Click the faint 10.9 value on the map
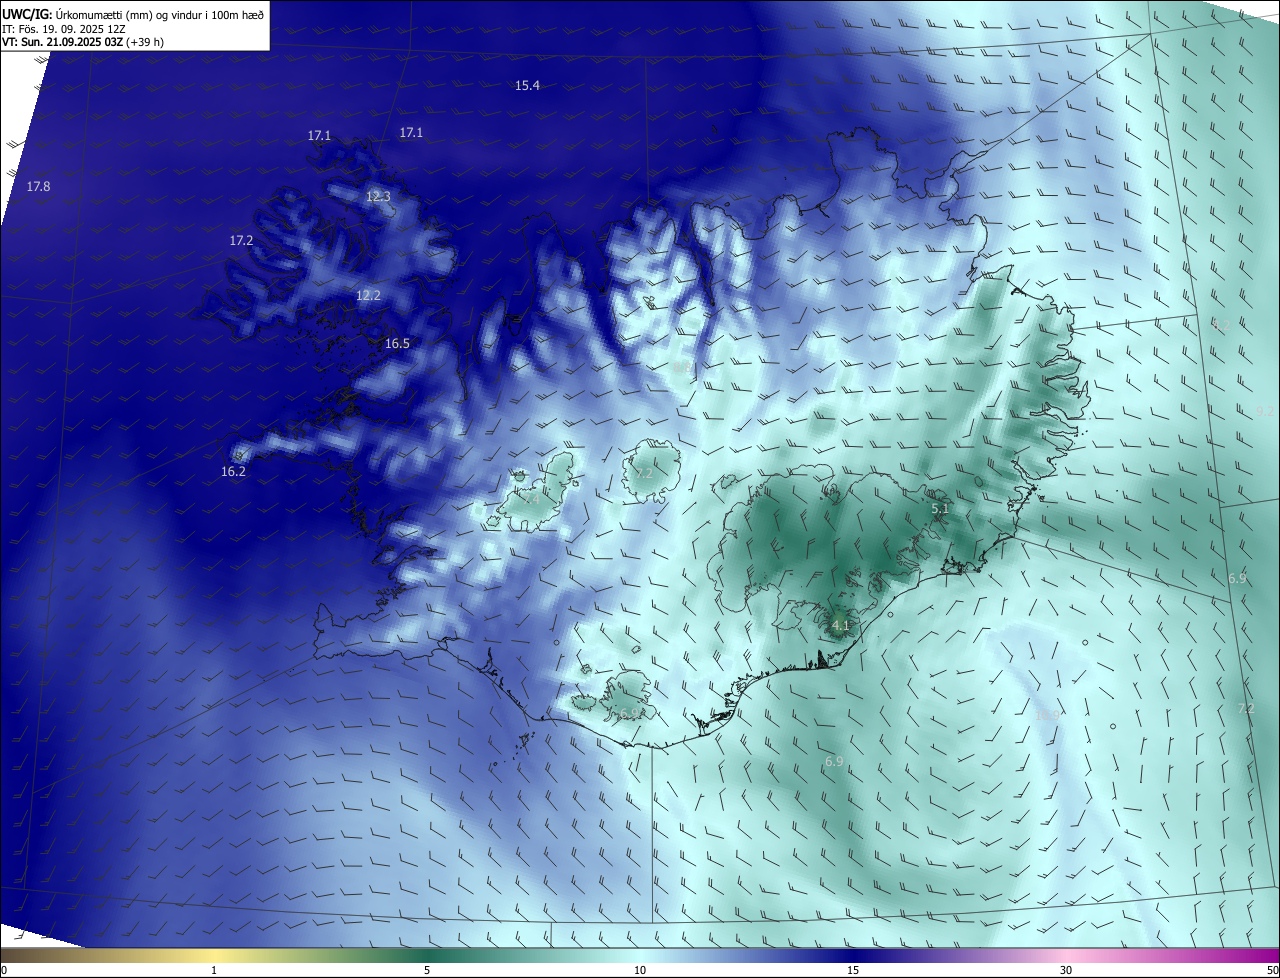 tap(1046, 716)
